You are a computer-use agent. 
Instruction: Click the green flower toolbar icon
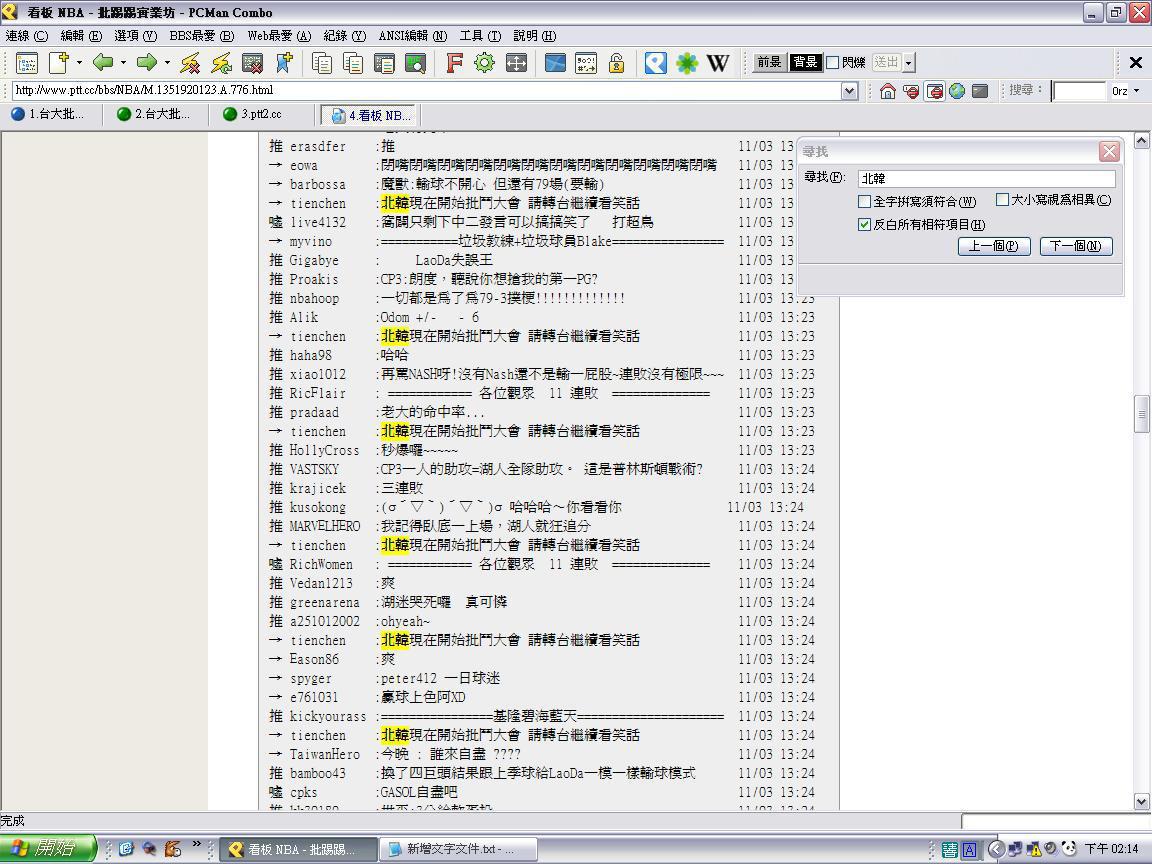(x=686, y=63)
